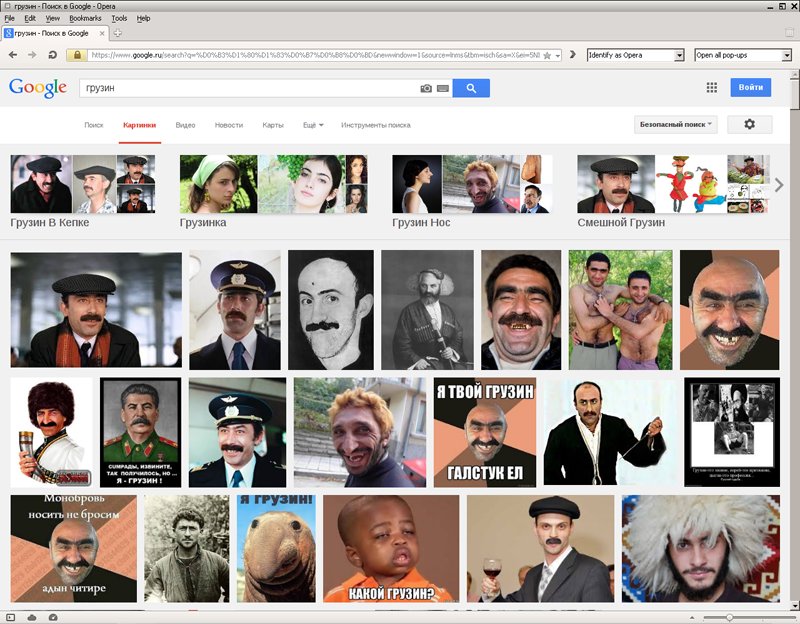Open the thumbnail of man in white fur hat
The image size is (800, 624).
pos(701,548)
